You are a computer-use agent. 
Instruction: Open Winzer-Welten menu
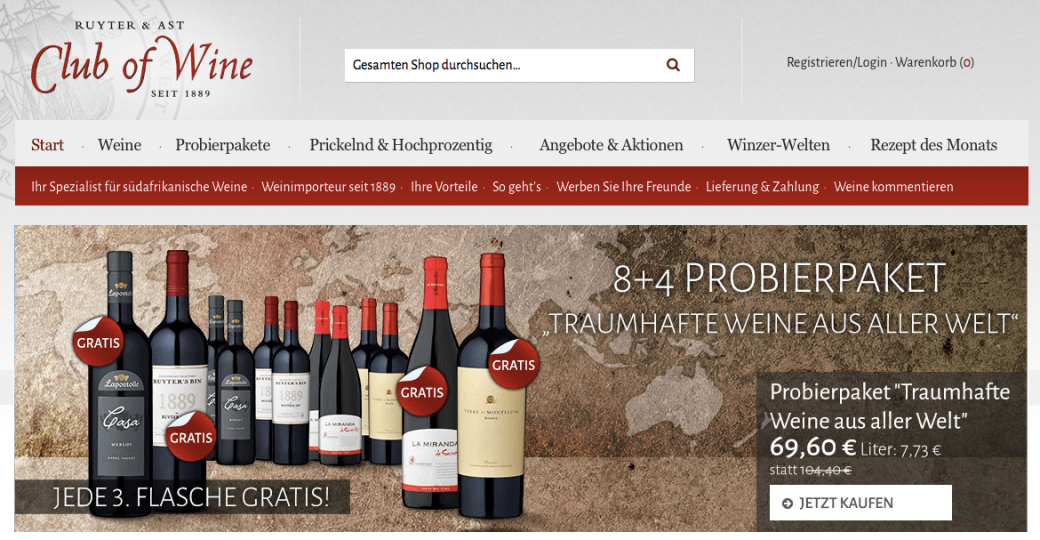point(778,145)
